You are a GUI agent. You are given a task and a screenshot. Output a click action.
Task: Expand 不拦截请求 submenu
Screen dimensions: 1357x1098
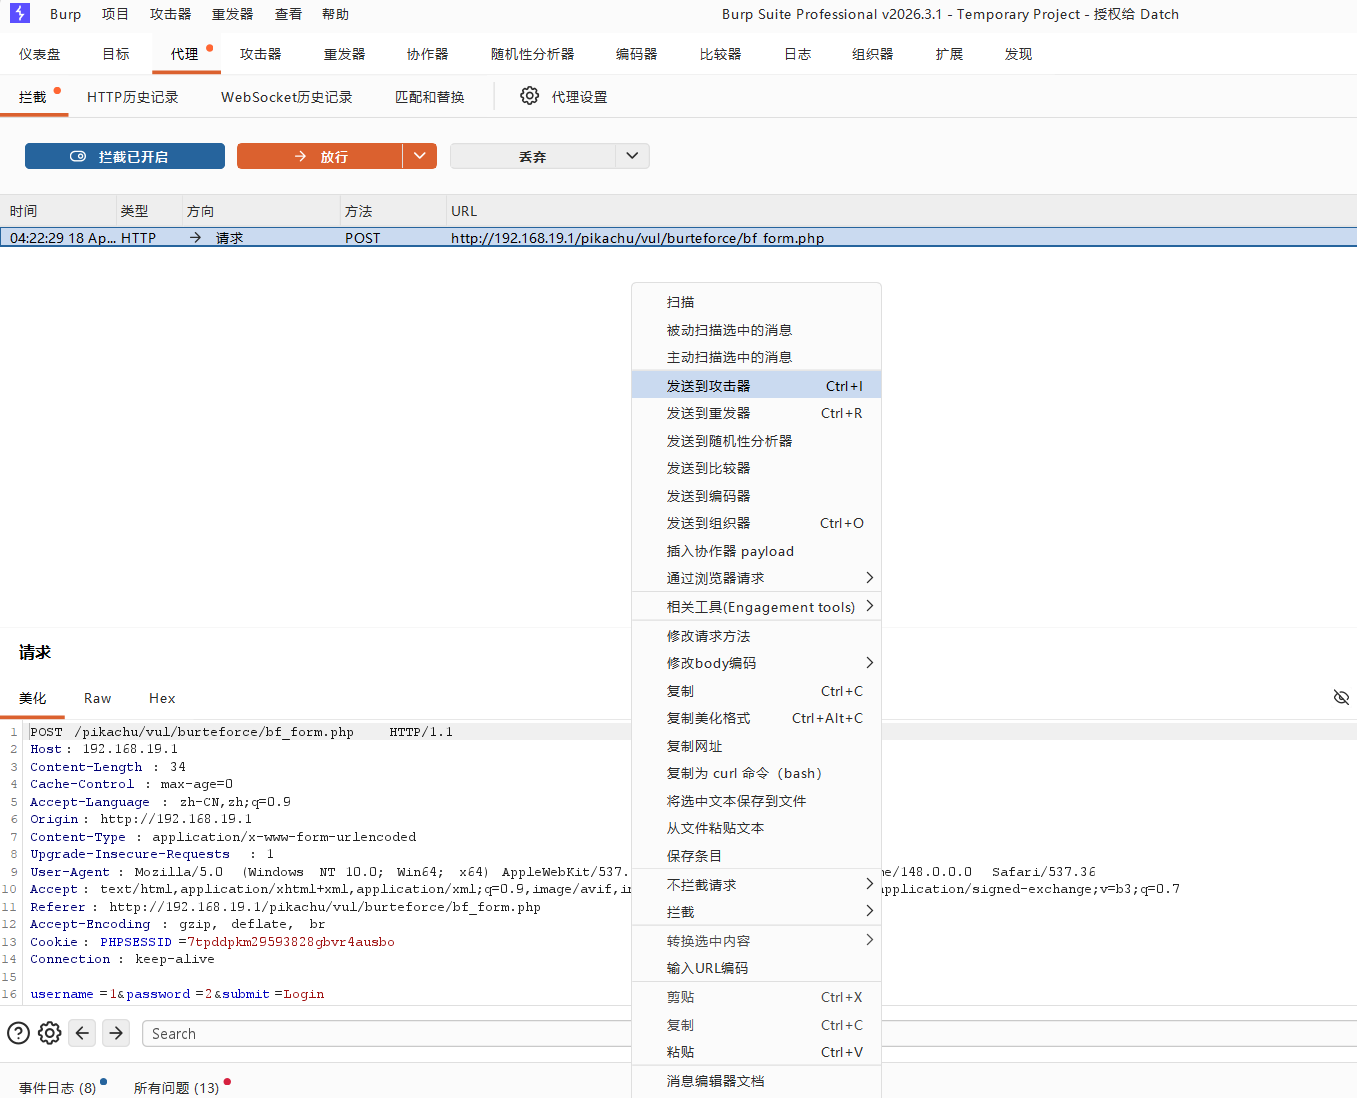(x=756, y=885)
